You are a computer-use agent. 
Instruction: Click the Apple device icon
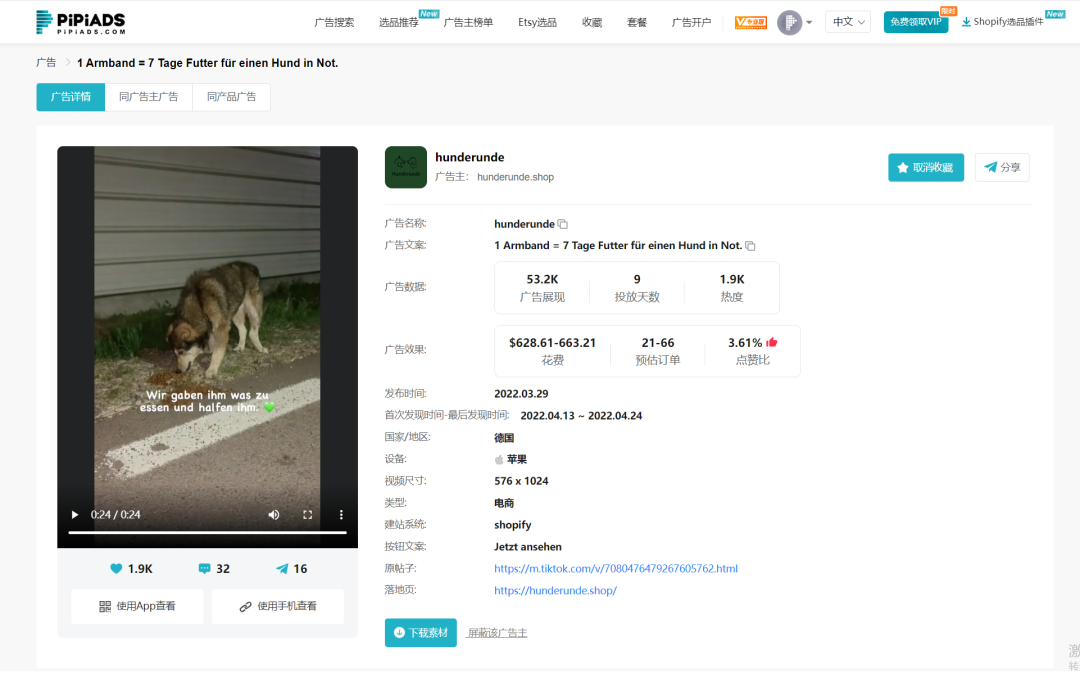click(x=499, y=459)
